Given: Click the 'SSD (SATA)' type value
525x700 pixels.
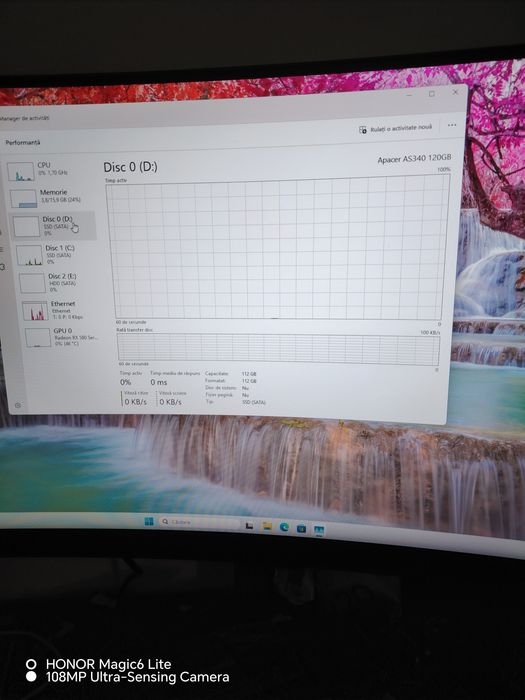Looking at the screenshot, I should tap(254, 402).
